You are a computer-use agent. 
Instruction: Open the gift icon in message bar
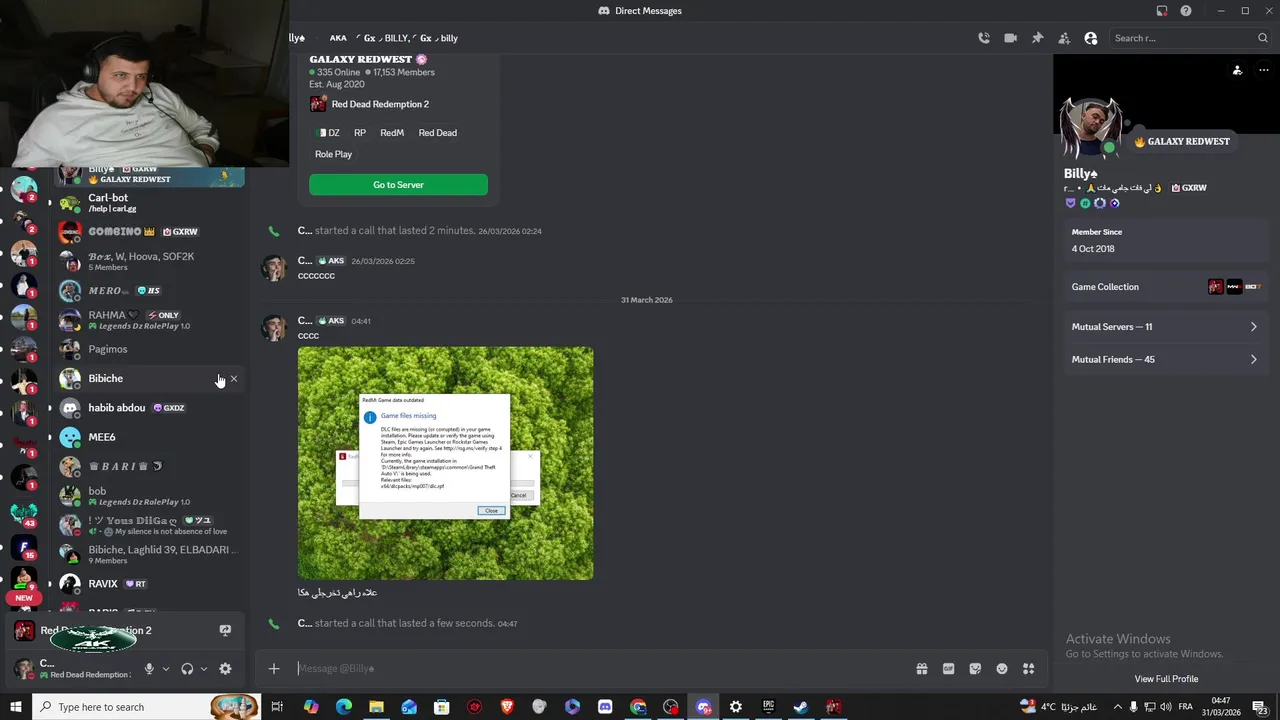[x=922, y=669]
